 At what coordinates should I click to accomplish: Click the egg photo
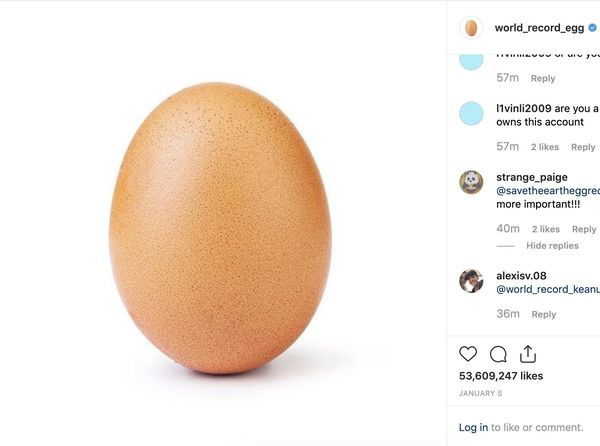coord(220,228)
